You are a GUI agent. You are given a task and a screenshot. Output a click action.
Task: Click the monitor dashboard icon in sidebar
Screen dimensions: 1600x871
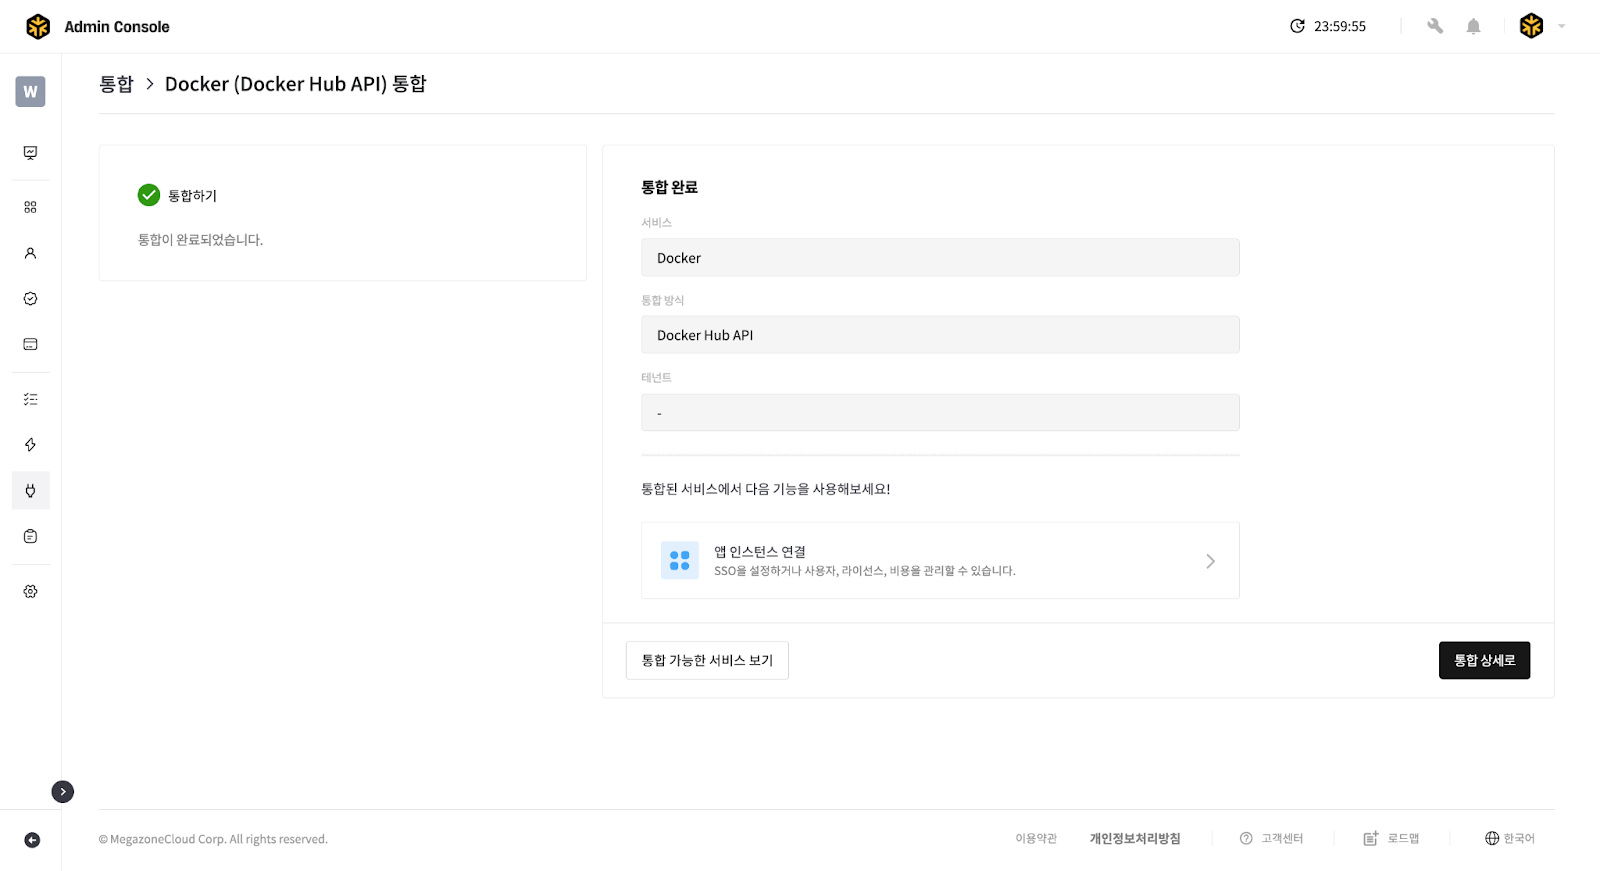(x=30, y=153)
